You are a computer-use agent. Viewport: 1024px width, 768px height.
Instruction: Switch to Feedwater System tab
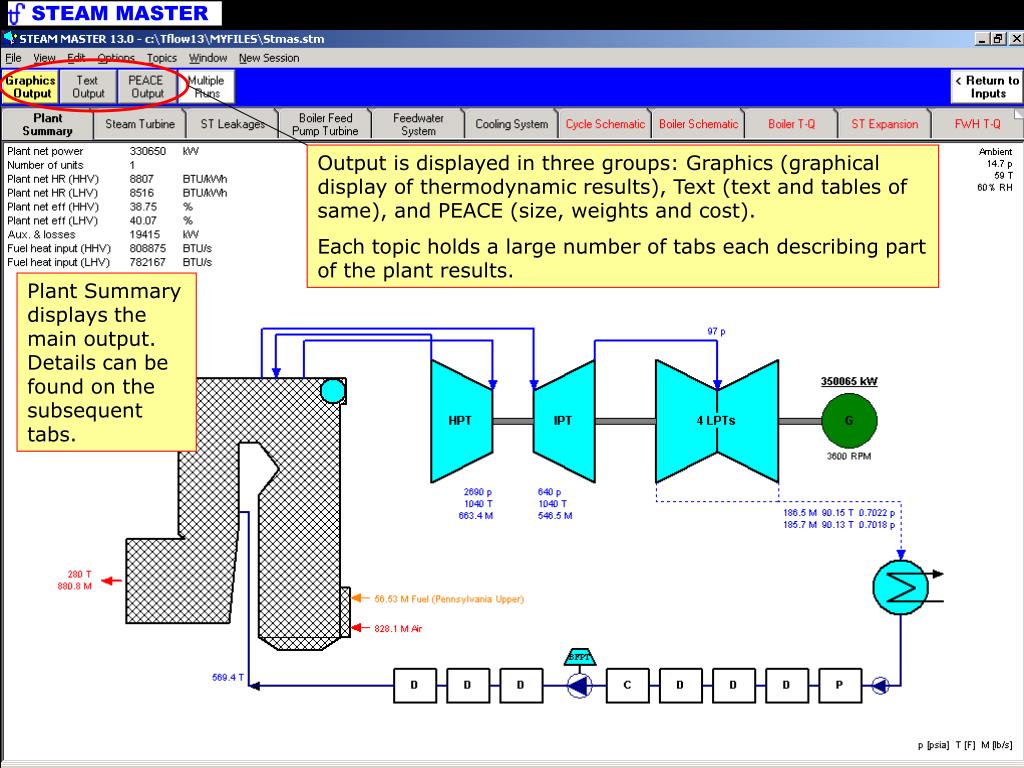[x=418, y=123]
